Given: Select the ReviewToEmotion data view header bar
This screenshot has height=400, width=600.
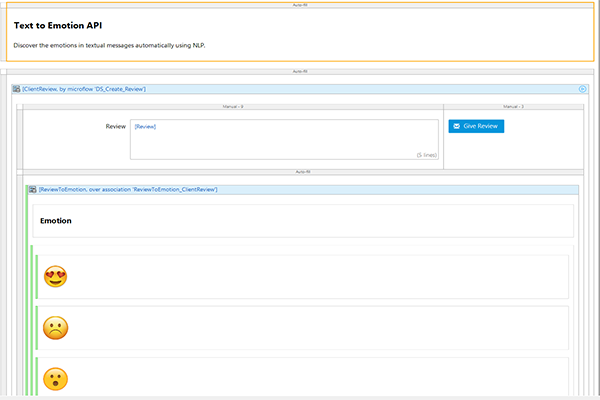Looking at the screenshot, I should 300,189.
